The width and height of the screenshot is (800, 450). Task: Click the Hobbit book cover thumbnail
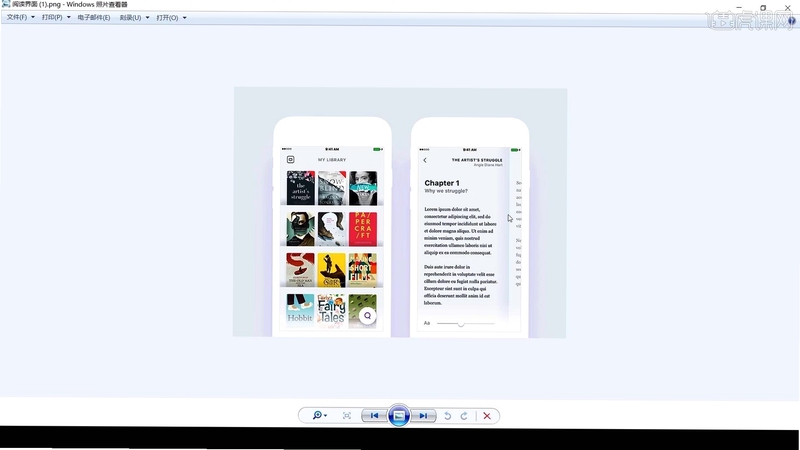coord(300,309)
